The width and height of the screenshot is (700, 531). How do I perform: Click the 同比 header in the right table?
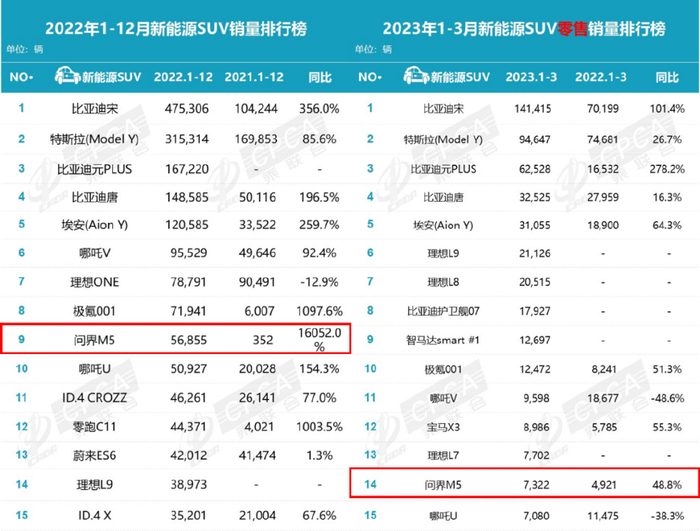[667, 77]
